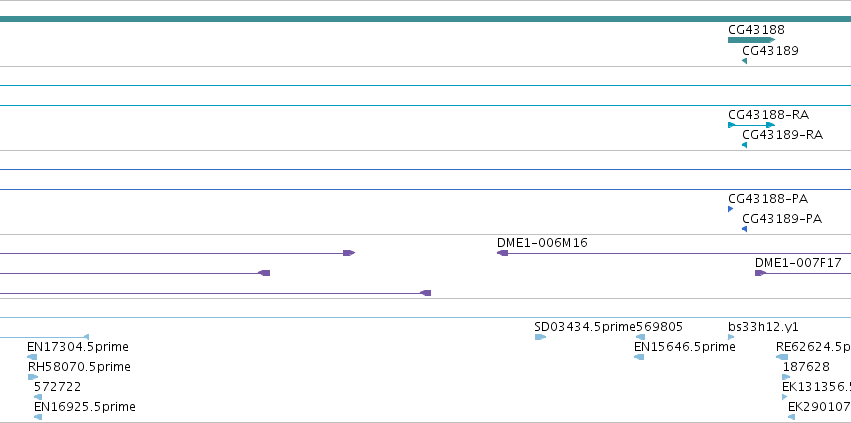Click the 187628 EST label
Screen dimensions: 851x423
tap(806, 368)
